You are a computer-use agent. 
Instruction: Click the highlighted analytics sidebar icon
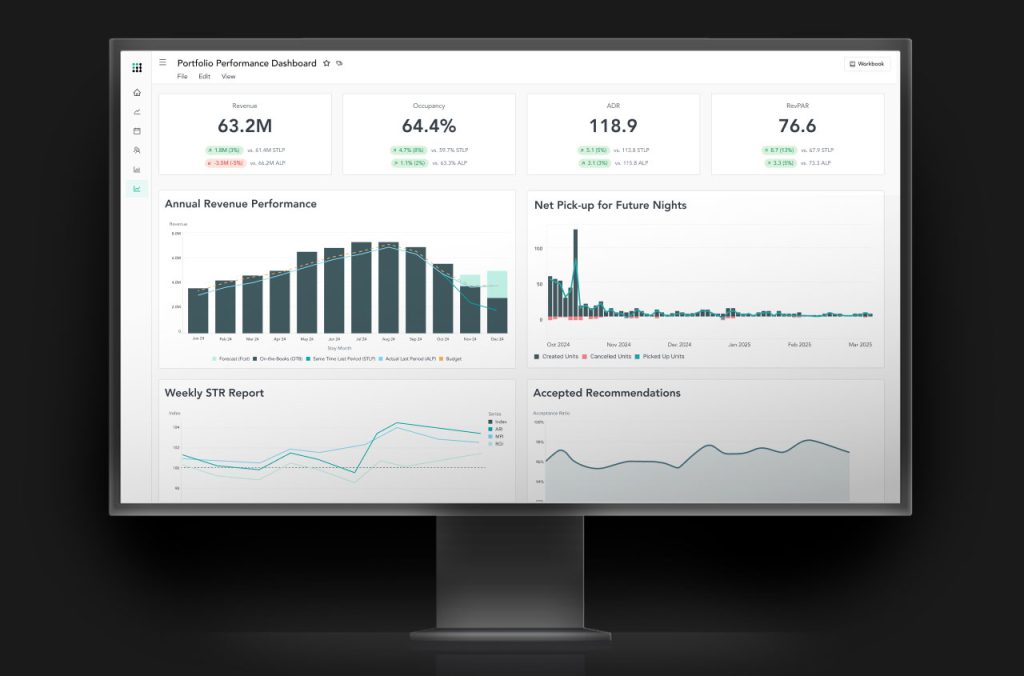point(137,188)
